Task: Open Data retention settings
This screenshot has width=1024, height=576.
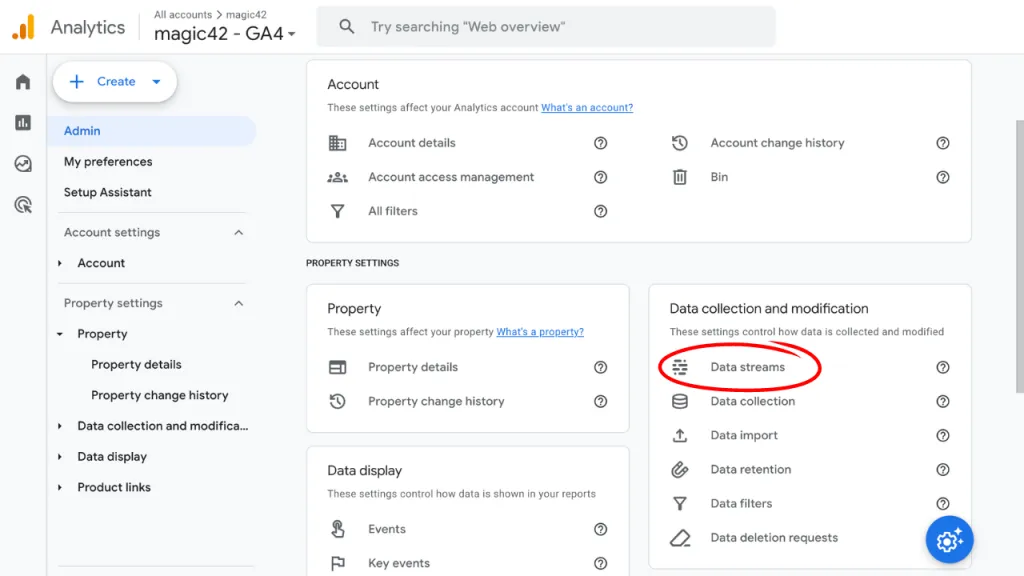Action: (x=750, y=470)
